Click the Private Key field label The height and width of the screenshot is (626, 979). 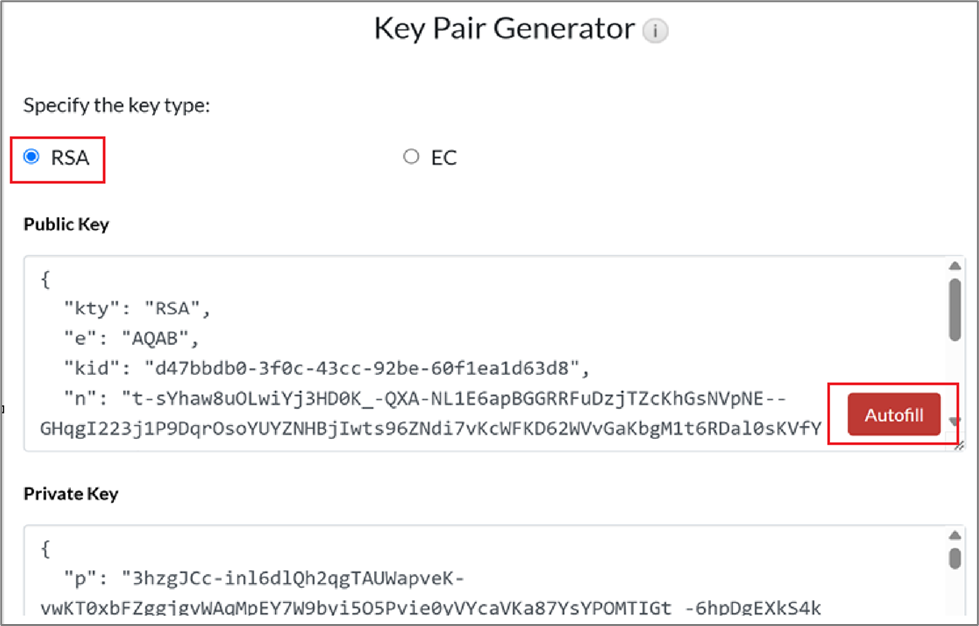(71, 494)
